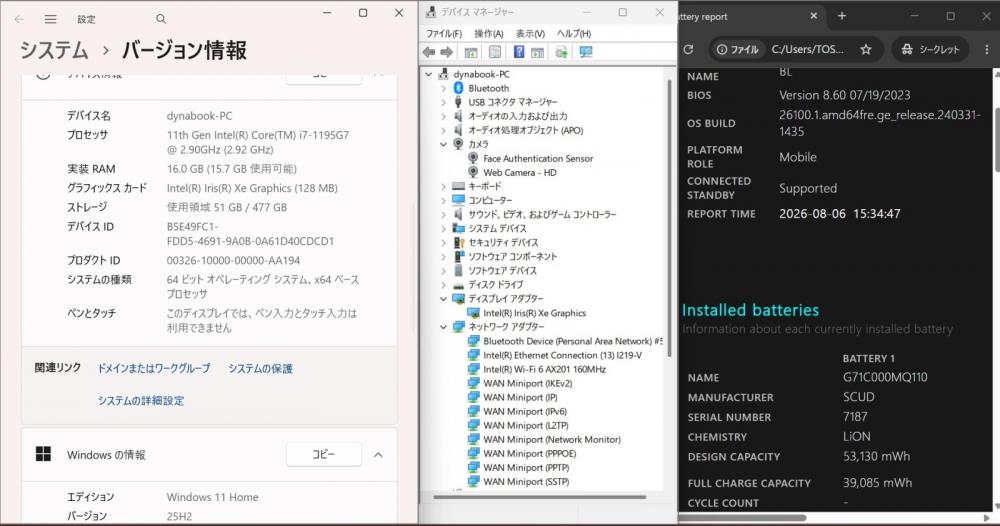The image size is (1000, 526).
Task: Open システムの保護 link
Action: point(260,369)
